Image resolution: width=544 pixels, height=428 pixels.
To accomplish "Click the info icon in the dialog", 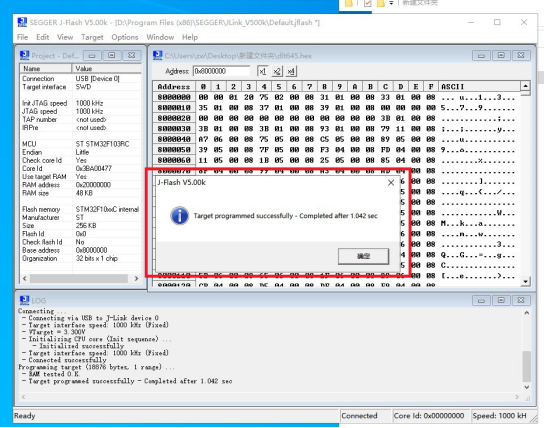I will (x=179, y=216).
